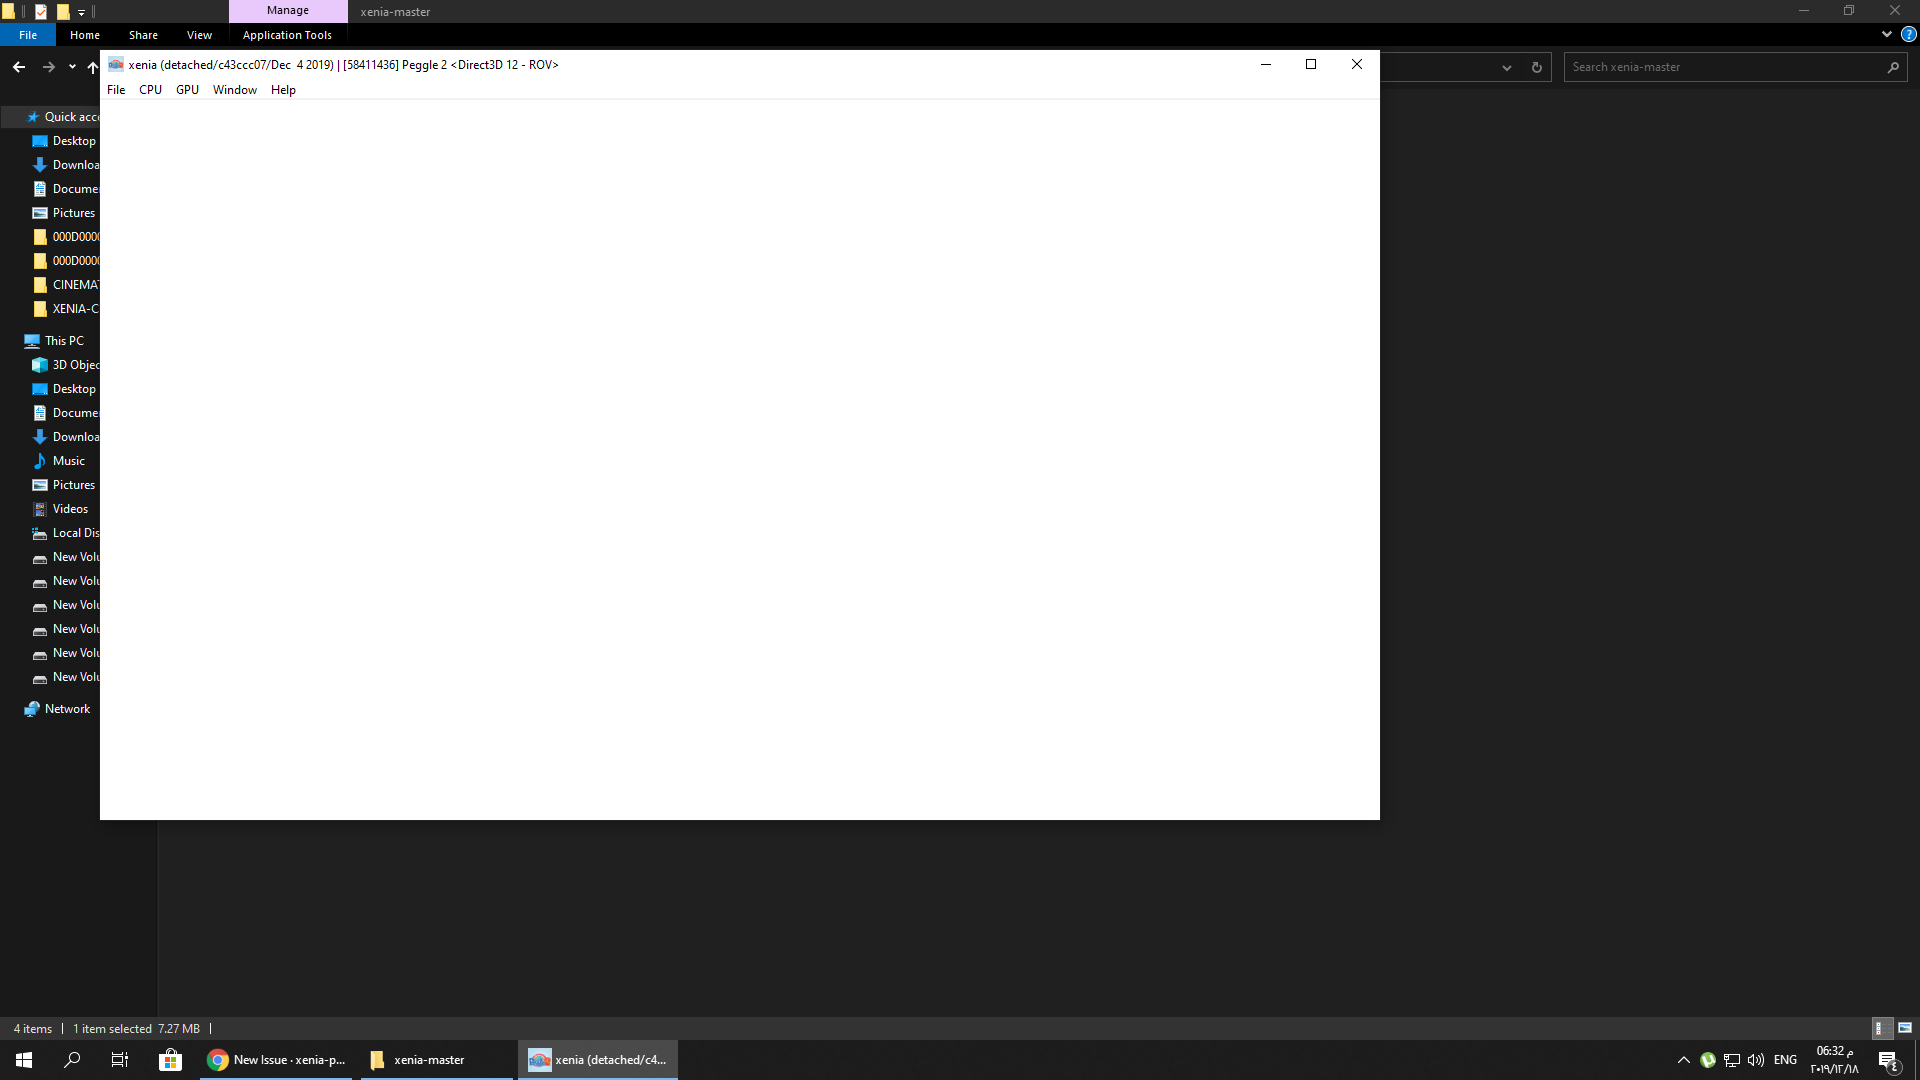
Task: Open network status tray icon
Action: (x=1732, y=1060)
